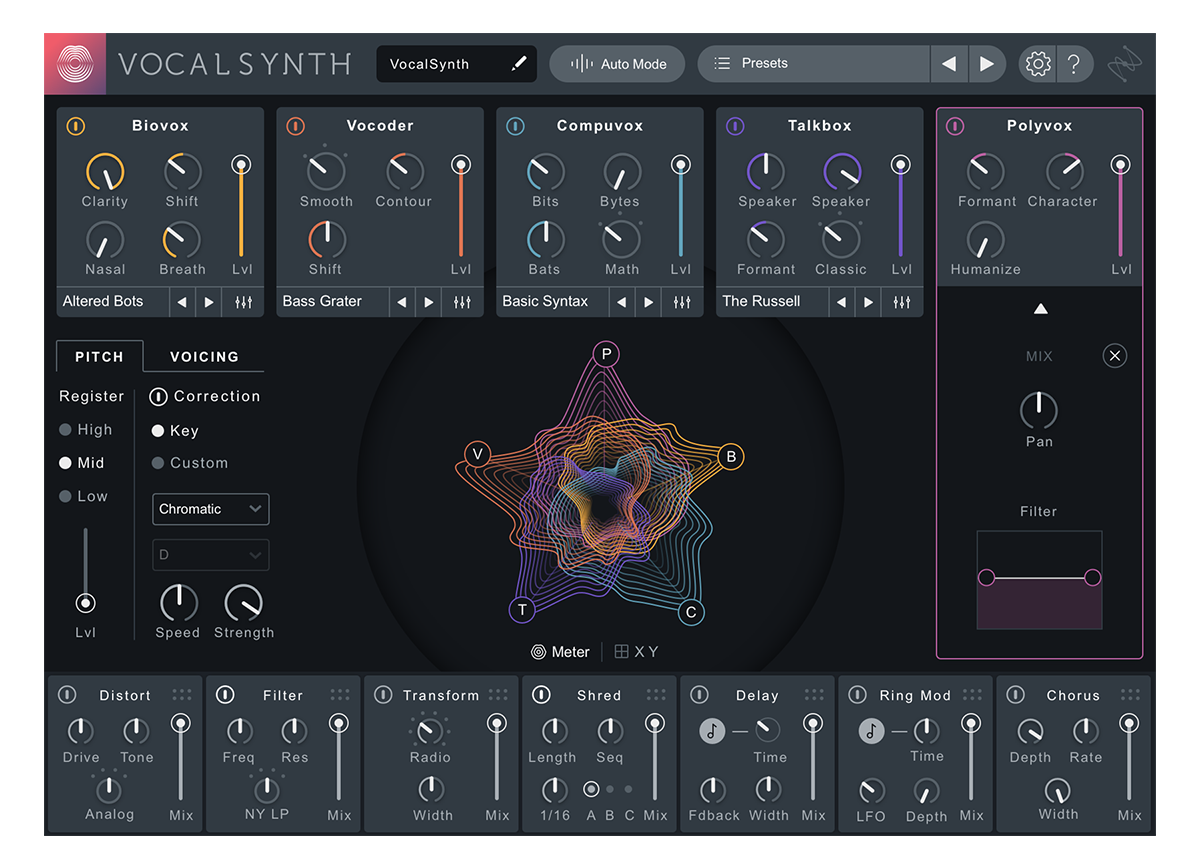Switch to the PITCH tab
This screenshot has height=867, width=1200.
pos(100,357)
